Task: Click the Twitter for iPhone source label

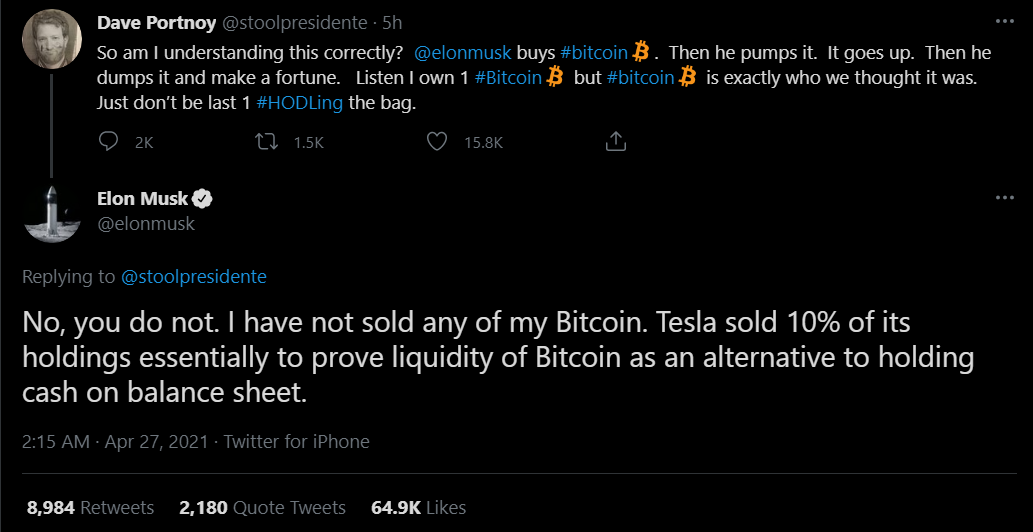Action: tap(296, 441)
